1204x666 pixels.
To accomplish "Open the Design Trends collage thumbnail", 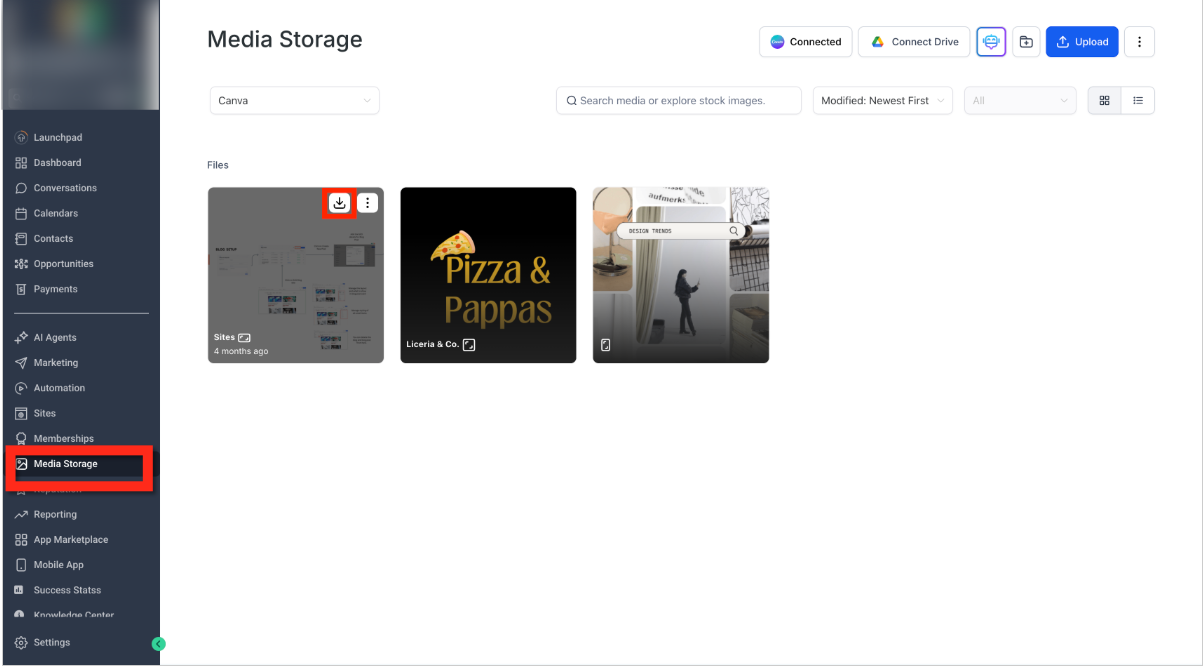I will [681, 275].
